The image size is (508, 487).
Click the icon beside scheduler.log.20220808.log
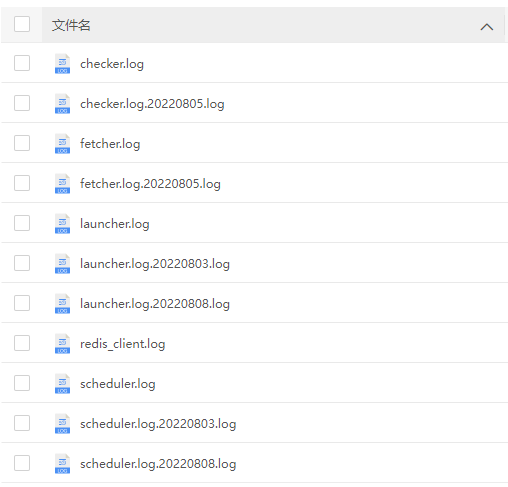point(62,464)
